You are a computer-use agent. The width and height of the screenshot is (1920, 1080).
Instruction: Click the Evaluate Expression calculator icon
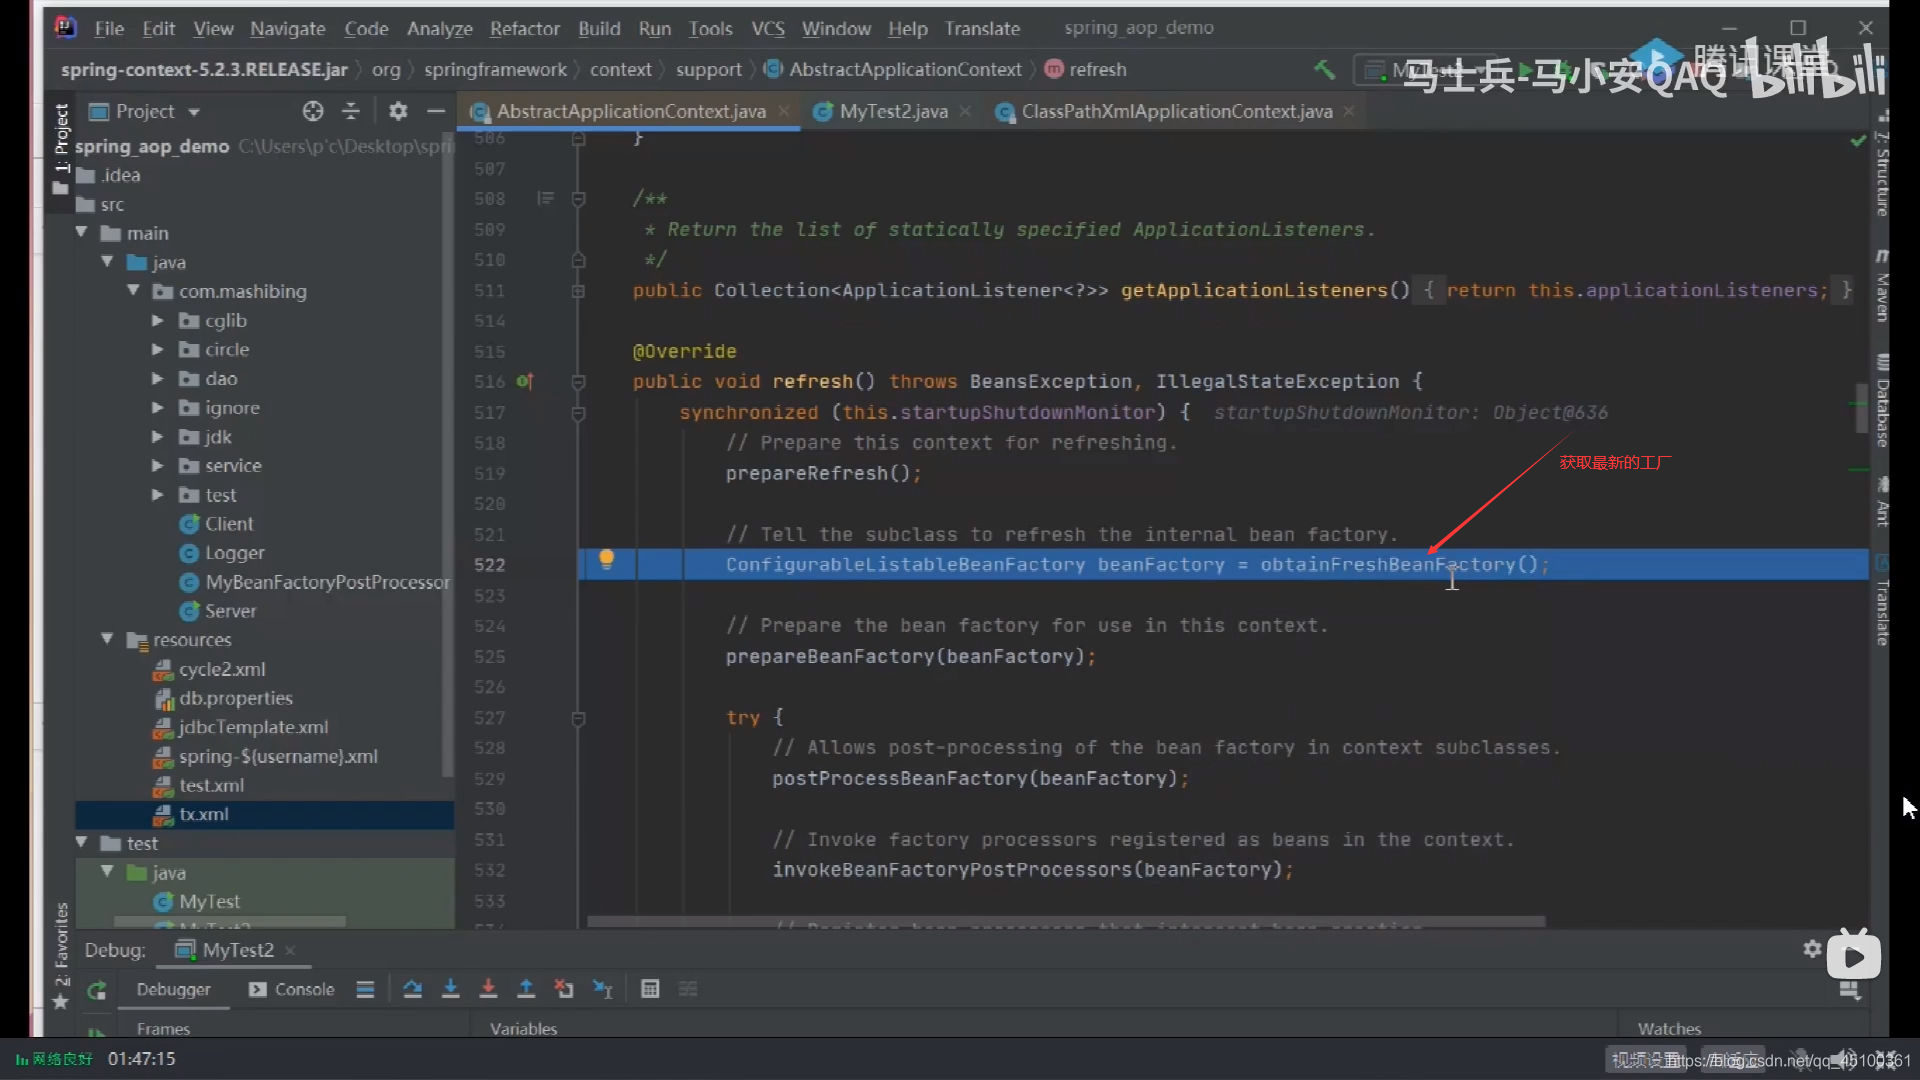coord(650,989)
